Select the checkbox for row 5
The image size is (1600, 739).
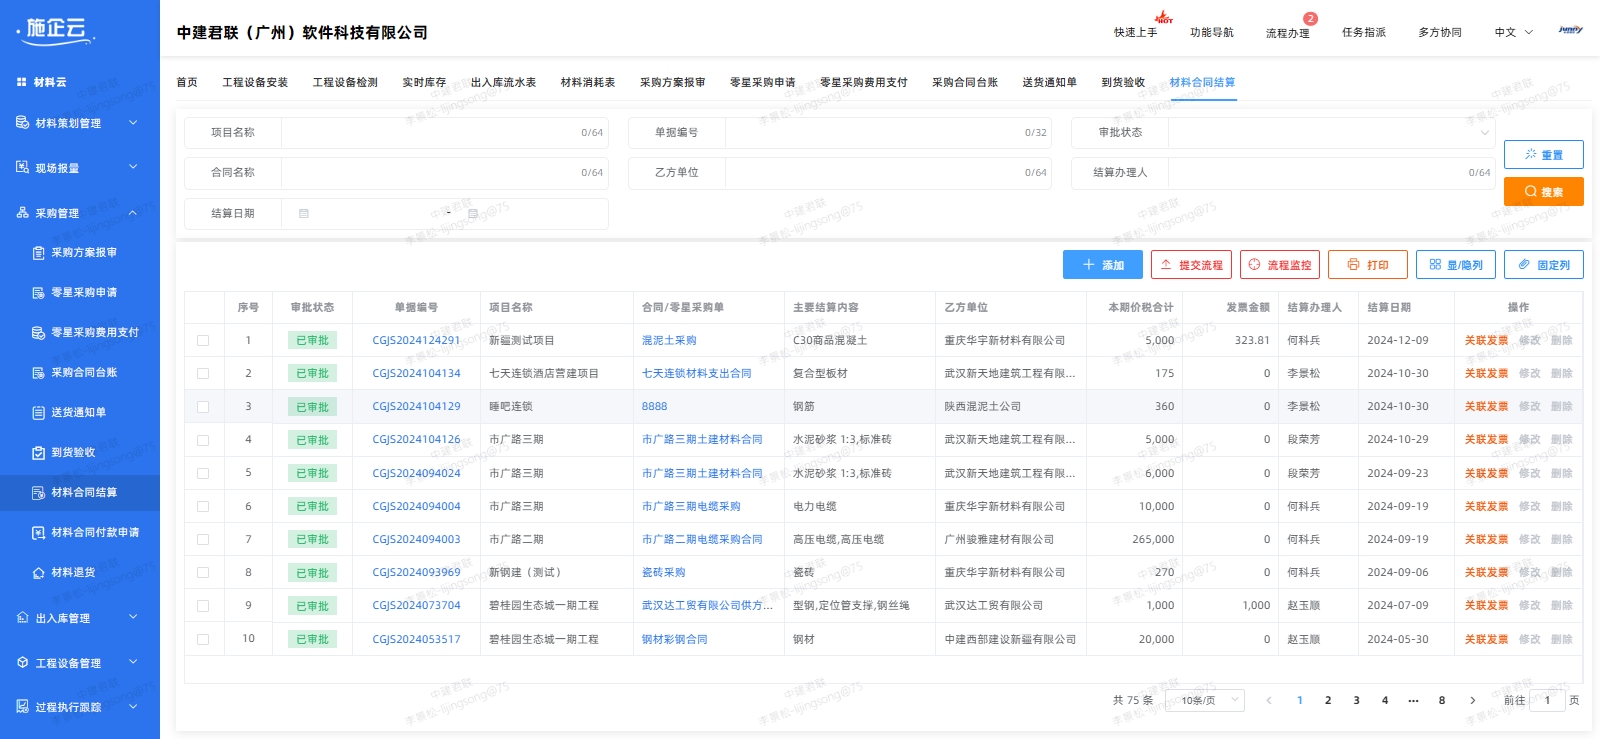tap(203, 473)
